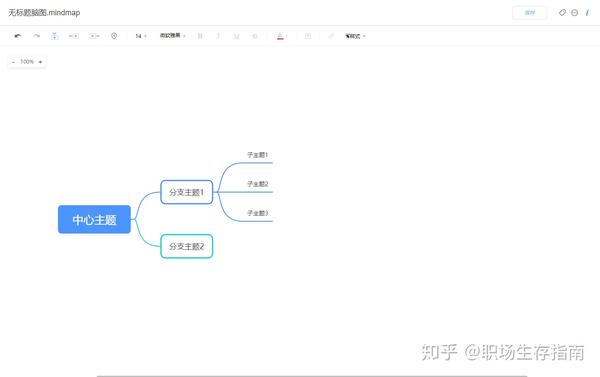The height and width of the screenshot is (377, 600).
Task: Click the insert subtopic icon
Action: pos(54,36)
